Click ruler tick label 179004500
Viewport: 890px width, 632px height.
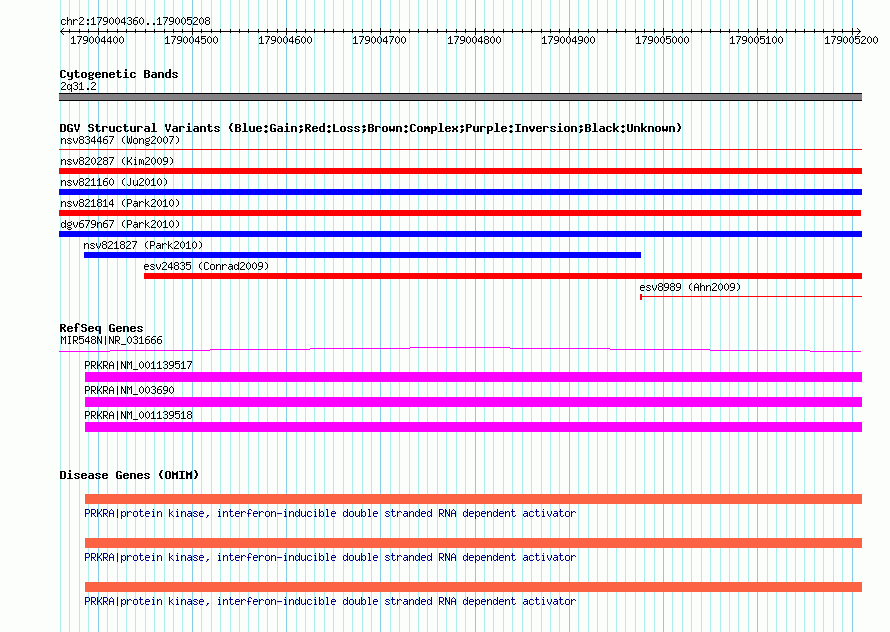pyautogui.click(x=191, y=40)
